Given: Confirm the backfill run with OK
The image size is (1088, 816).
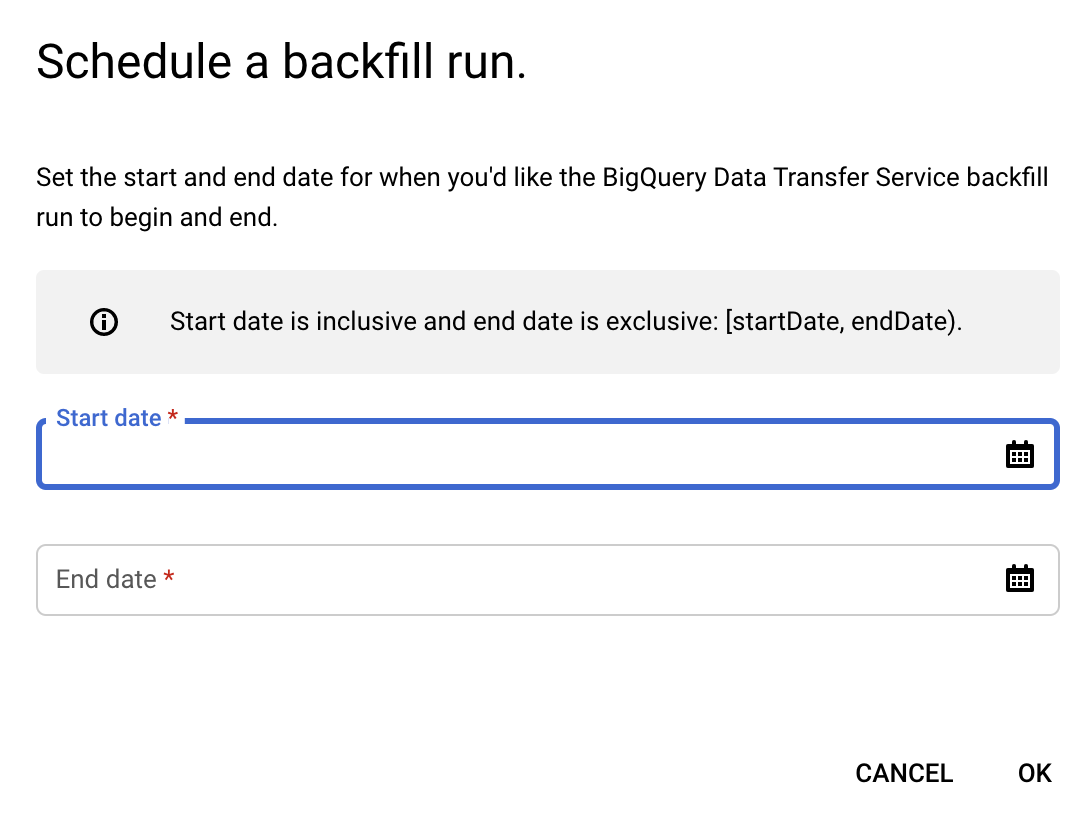Looking at the screenshot, I should [1034, 773].
